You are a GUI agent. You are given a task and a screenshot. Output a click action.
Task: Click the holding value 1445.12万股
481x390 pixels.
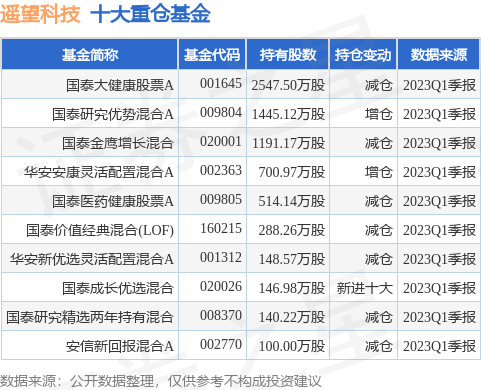click(288, 114)
